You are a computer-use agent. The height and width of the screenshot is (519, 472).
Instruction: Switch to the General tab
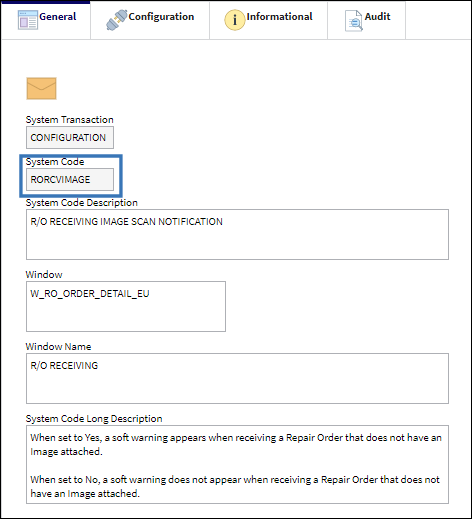(46, 20)
